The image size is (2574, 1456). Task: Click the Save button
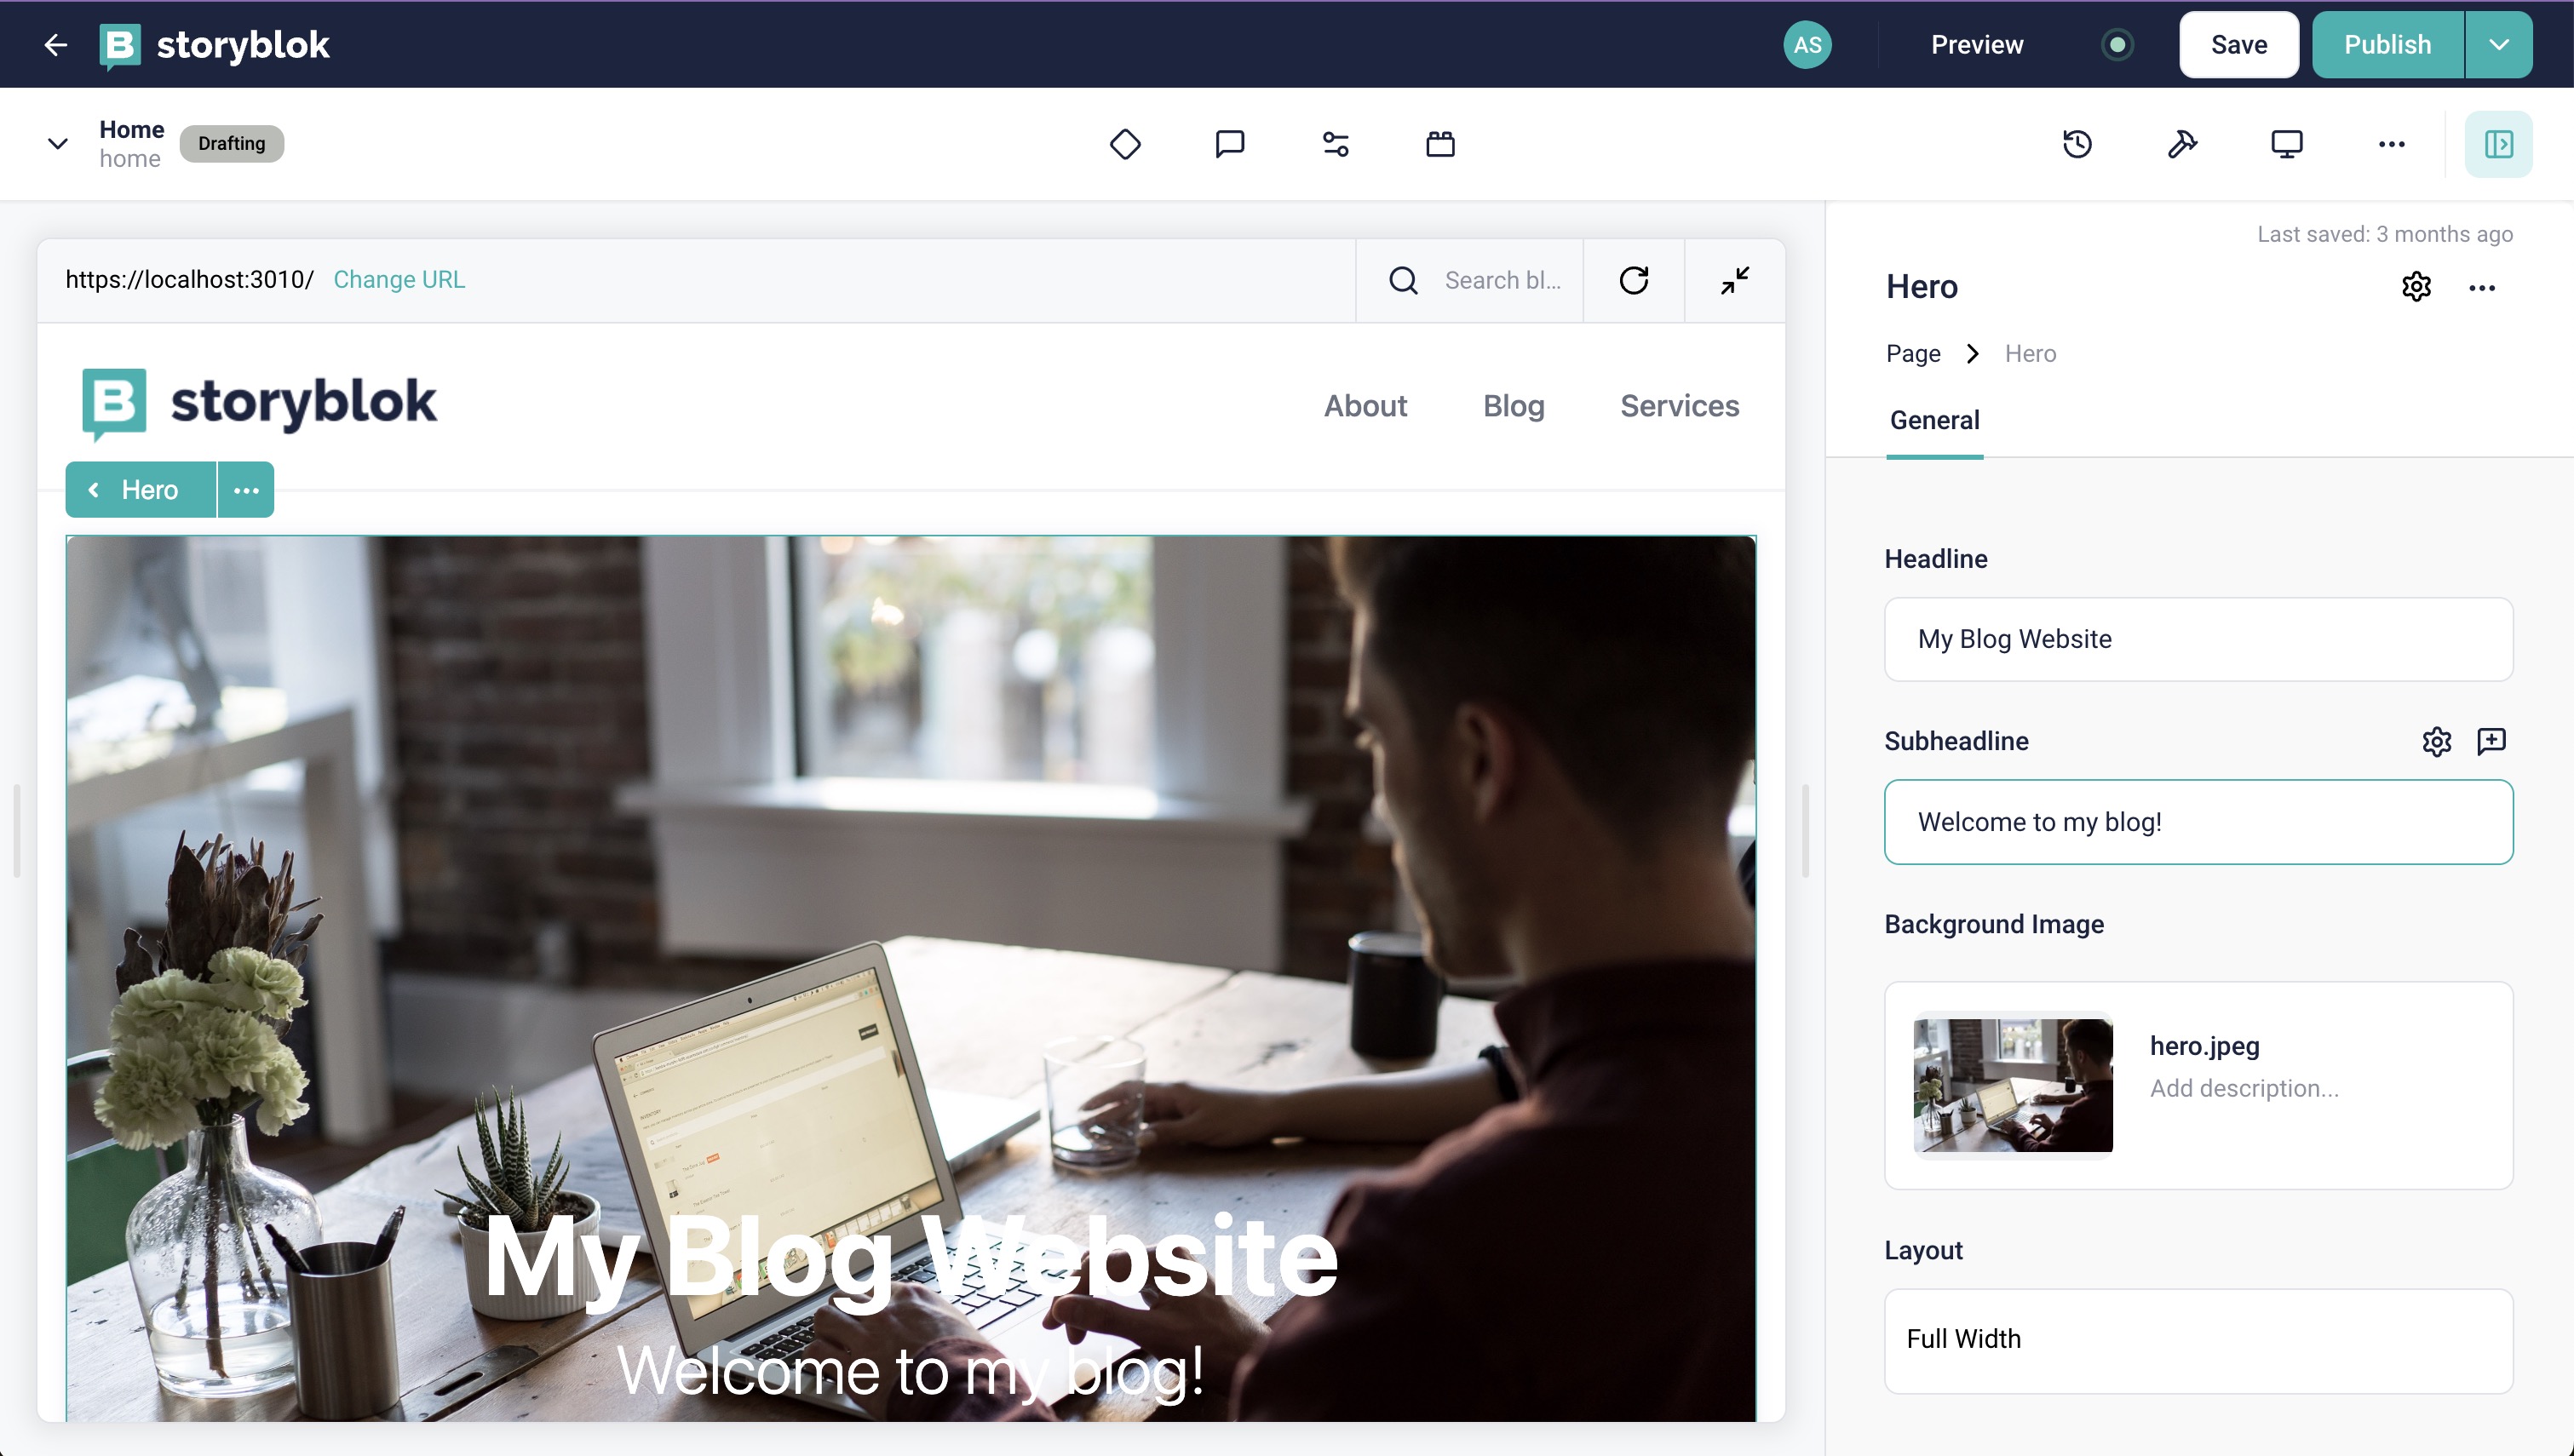point(2238,45)
